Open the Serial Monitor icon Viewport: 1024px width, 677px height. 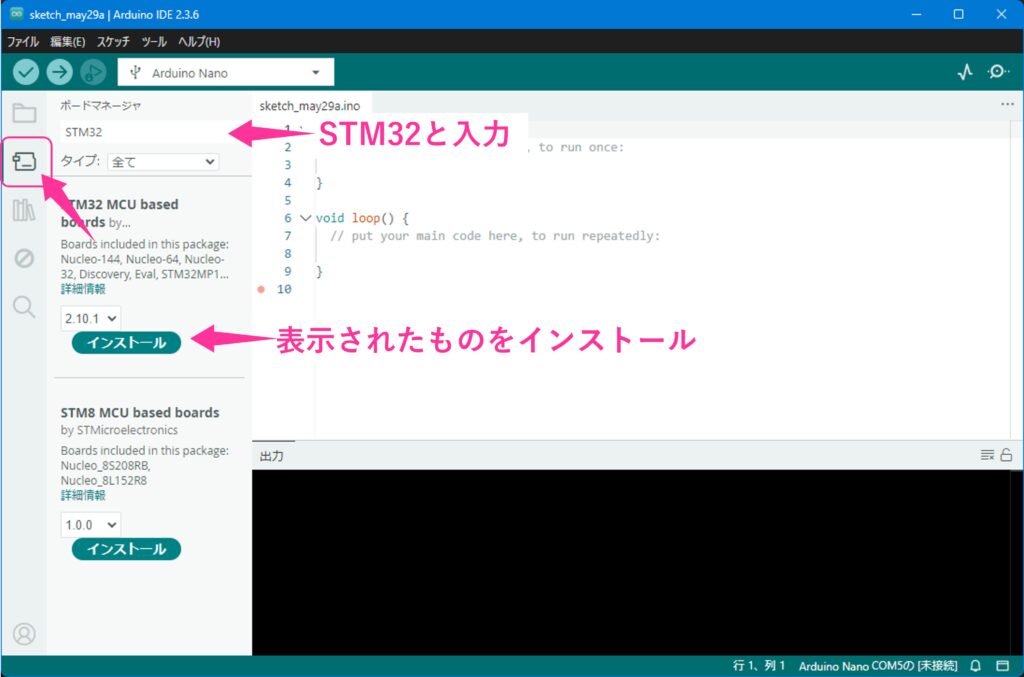point(997,71)
